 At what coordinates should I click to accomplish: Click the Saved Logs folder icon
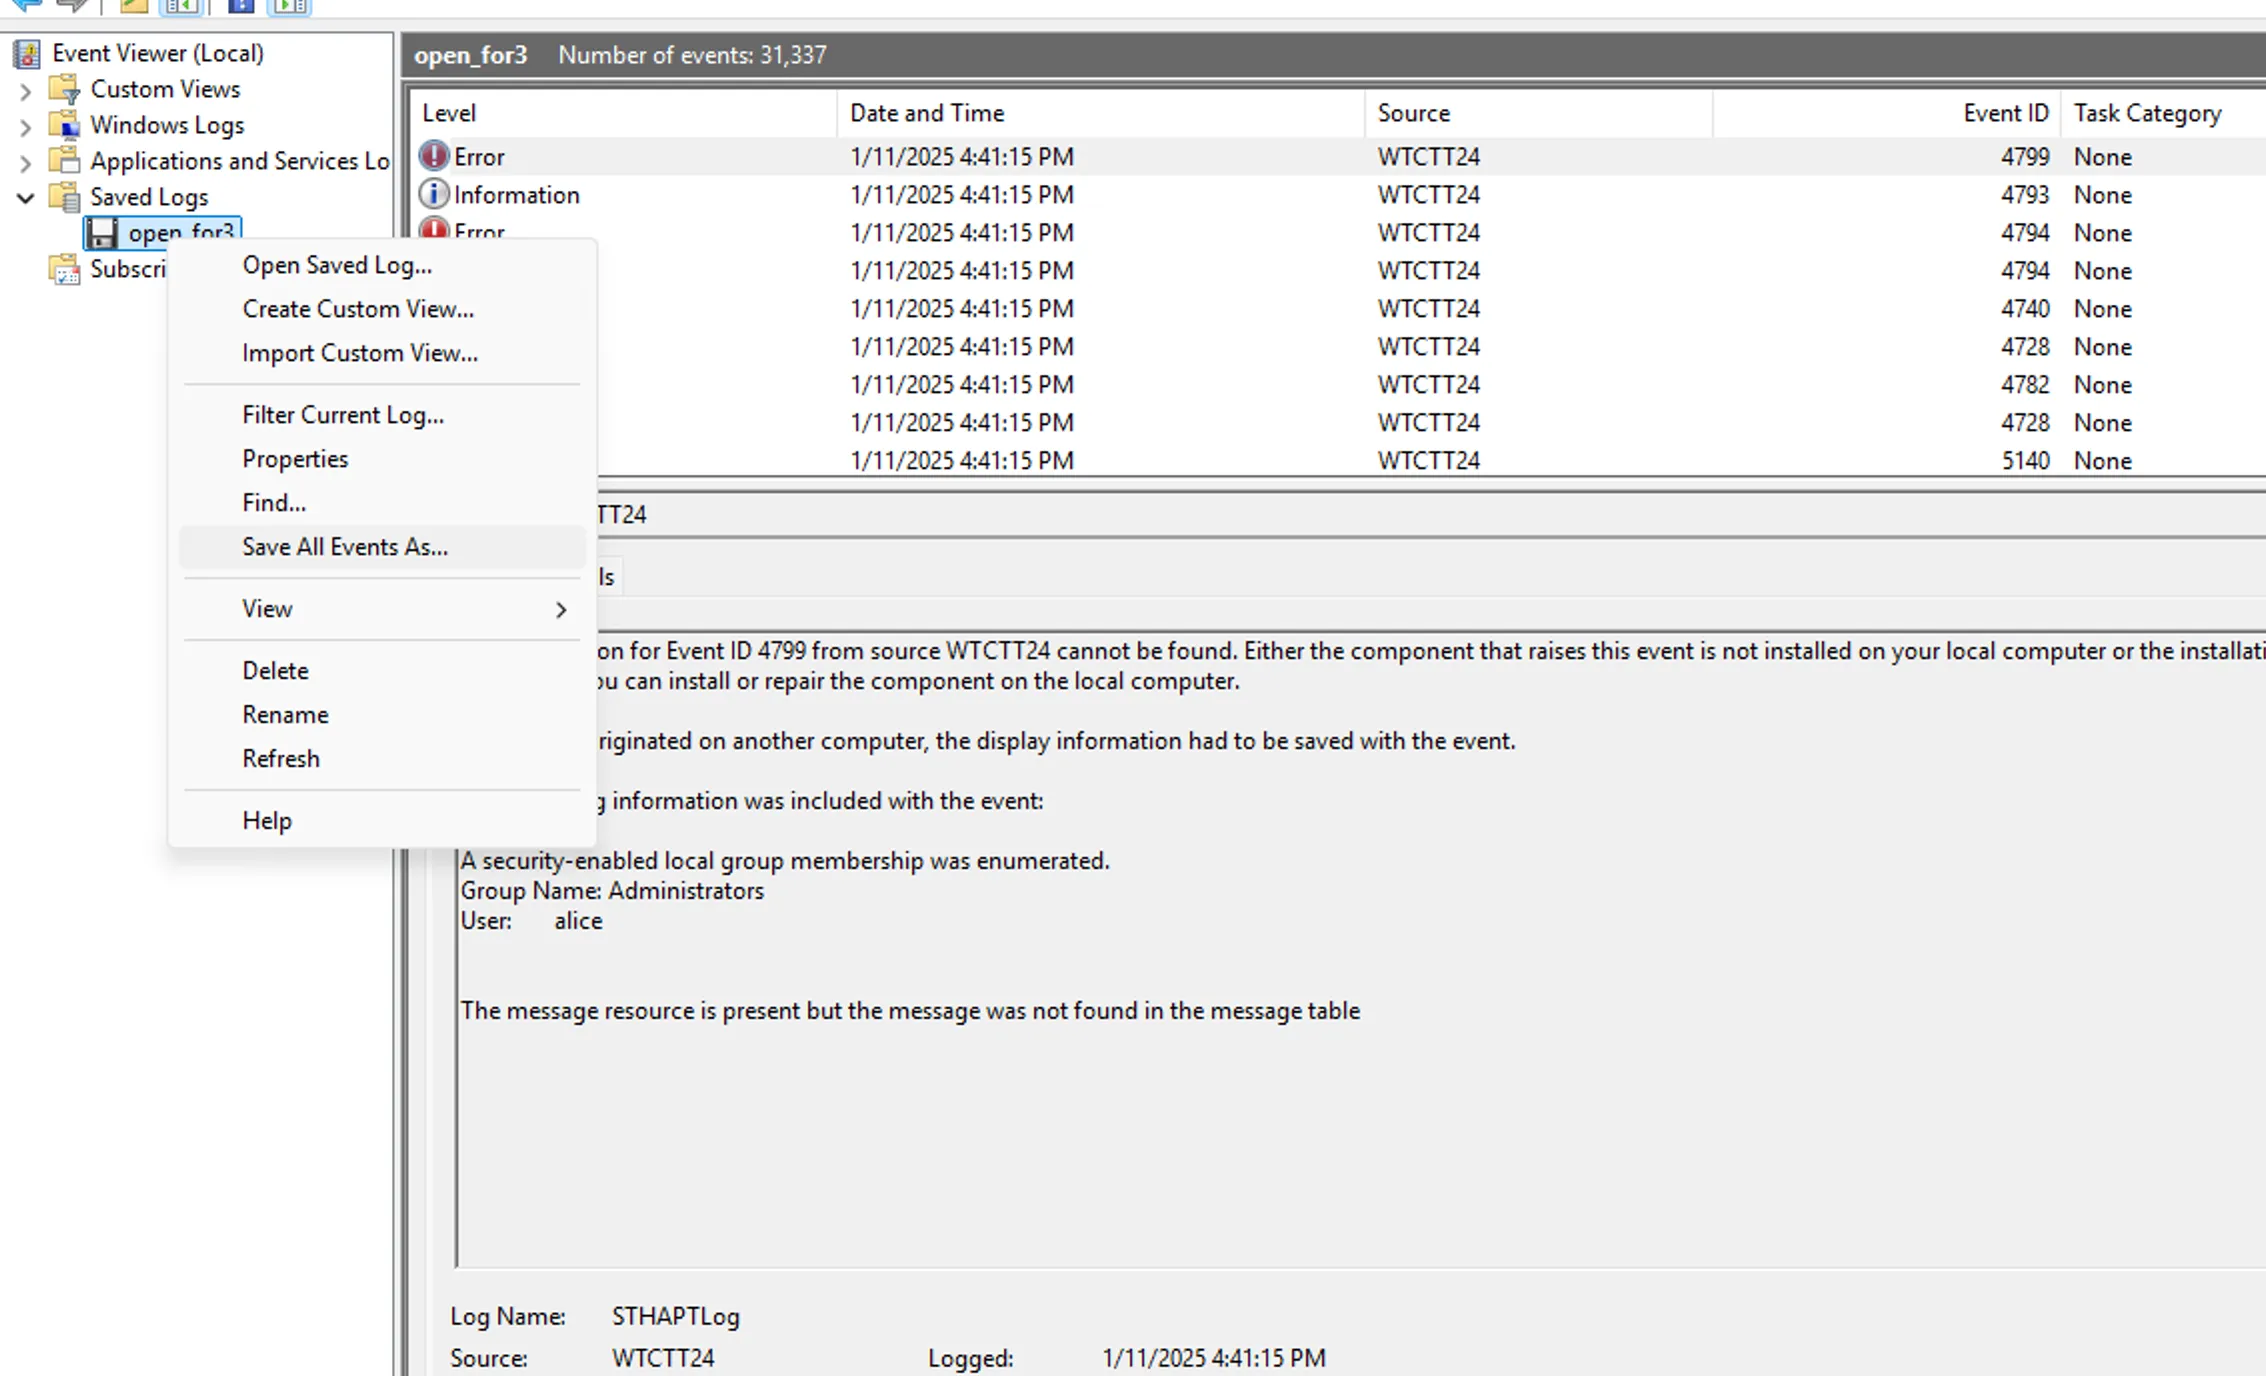[65, 197]
